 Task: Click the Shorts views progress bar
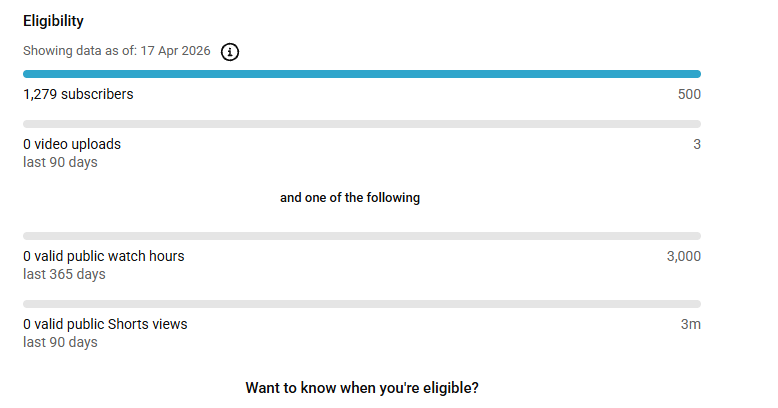(362, 304)
